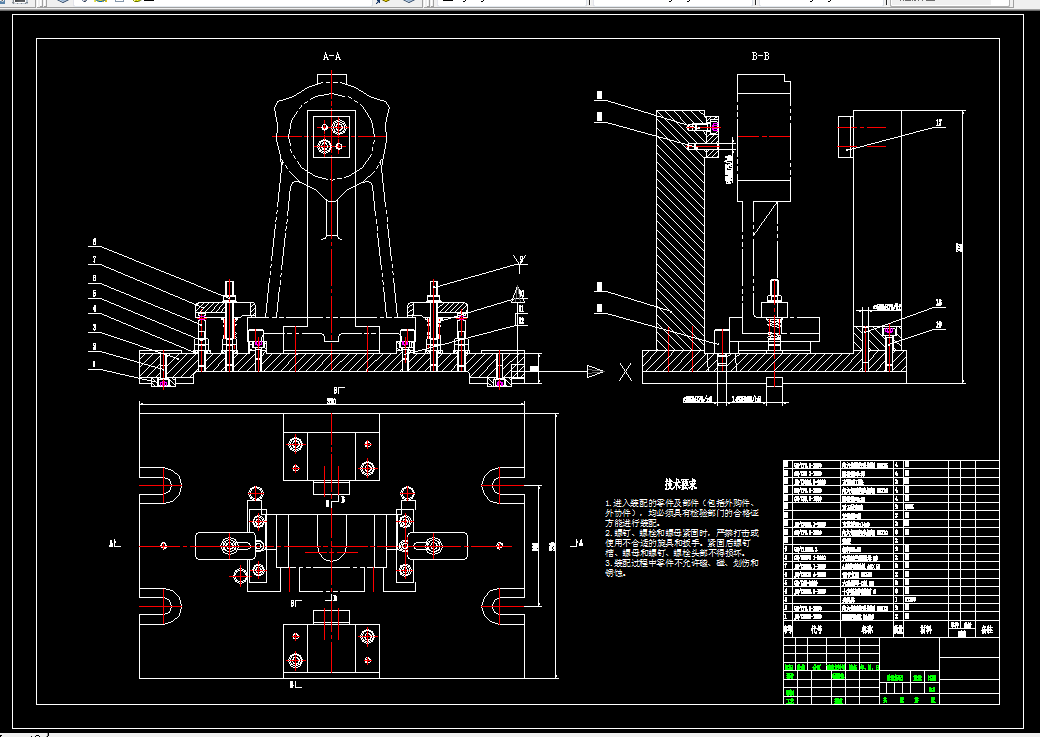The height and width of the screenshot is (737, 1040).
Task: Select part balloon number "1" in A-A view
Action: point(94,364)
